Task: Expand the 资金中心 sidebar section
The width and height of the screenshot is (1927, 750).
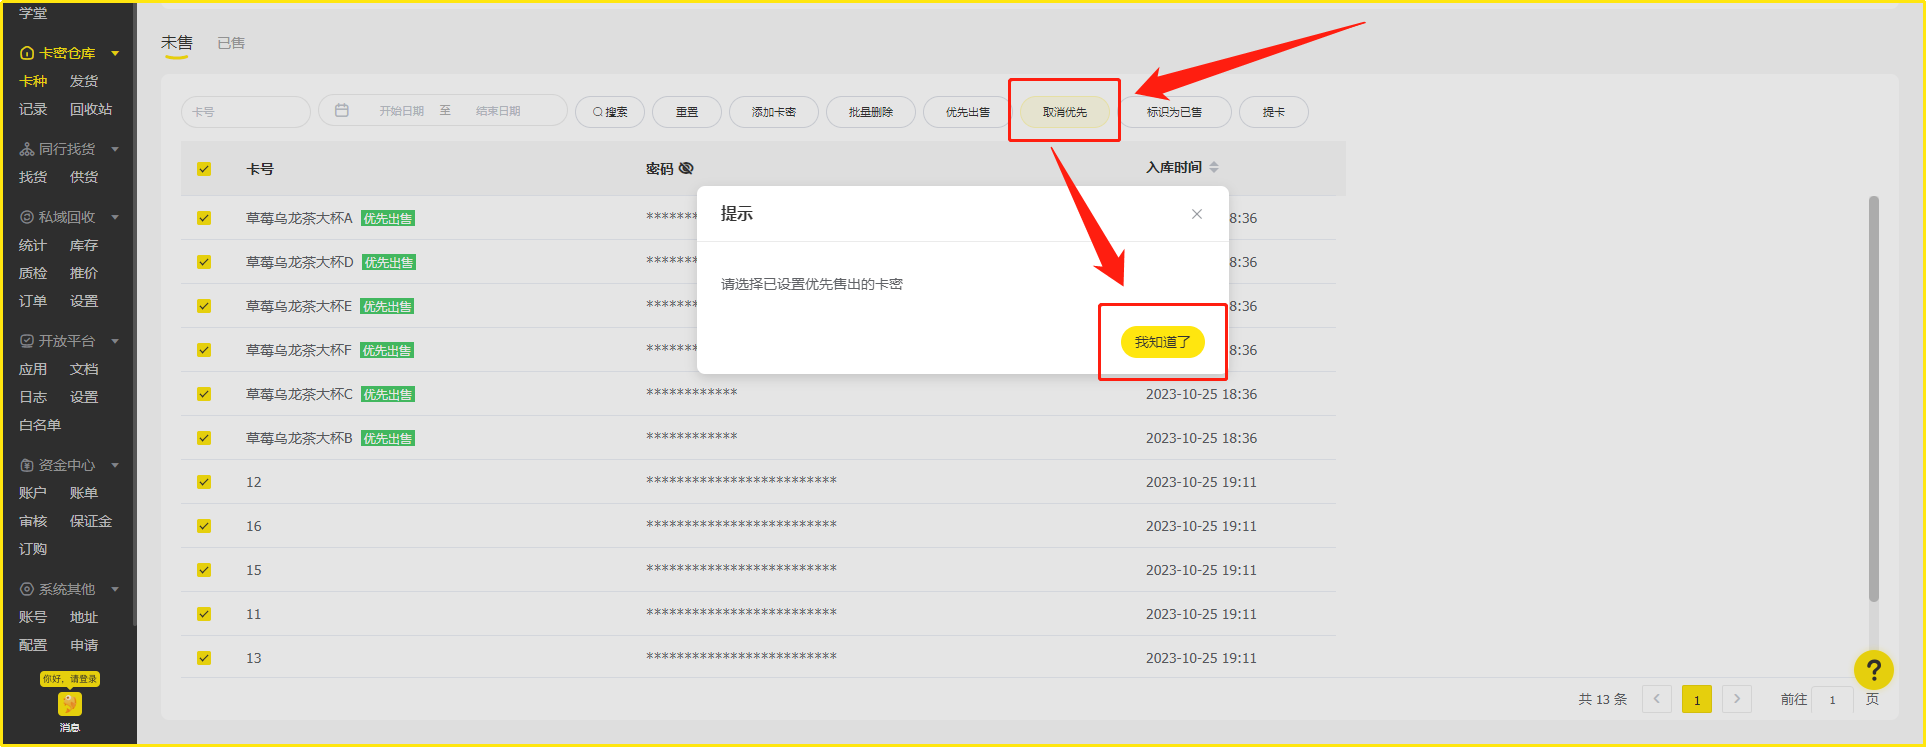Action: click(x=115, y=465)
